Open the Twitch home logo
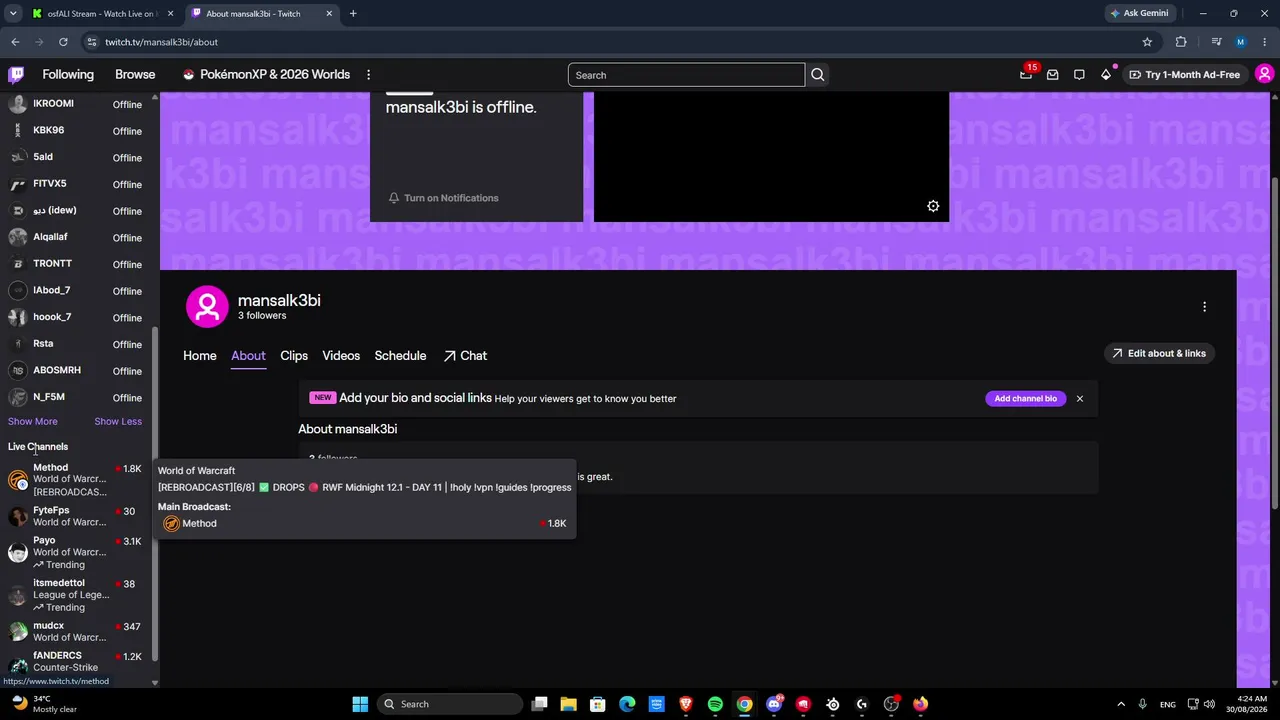Screen dimensions: 1280x720 coord(16,75)
